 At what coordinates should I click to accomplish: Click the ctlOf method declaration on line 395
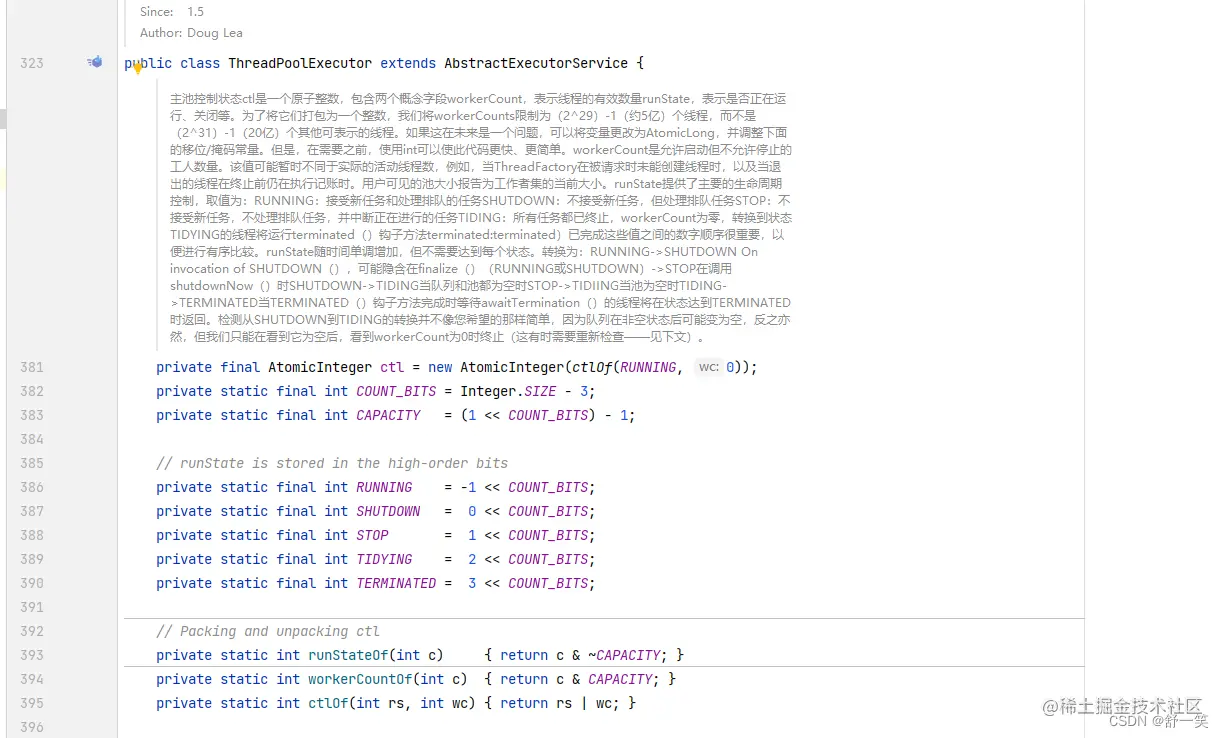point(328,703)
